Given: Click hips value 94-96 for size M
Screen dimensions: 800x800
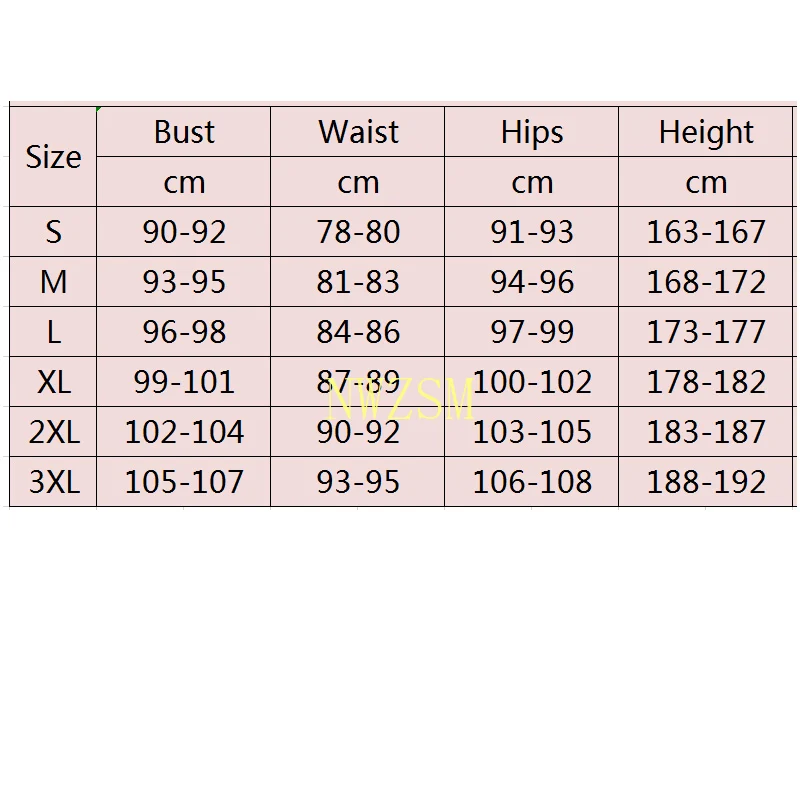Looking at the screenshot, I should (532, 282).
